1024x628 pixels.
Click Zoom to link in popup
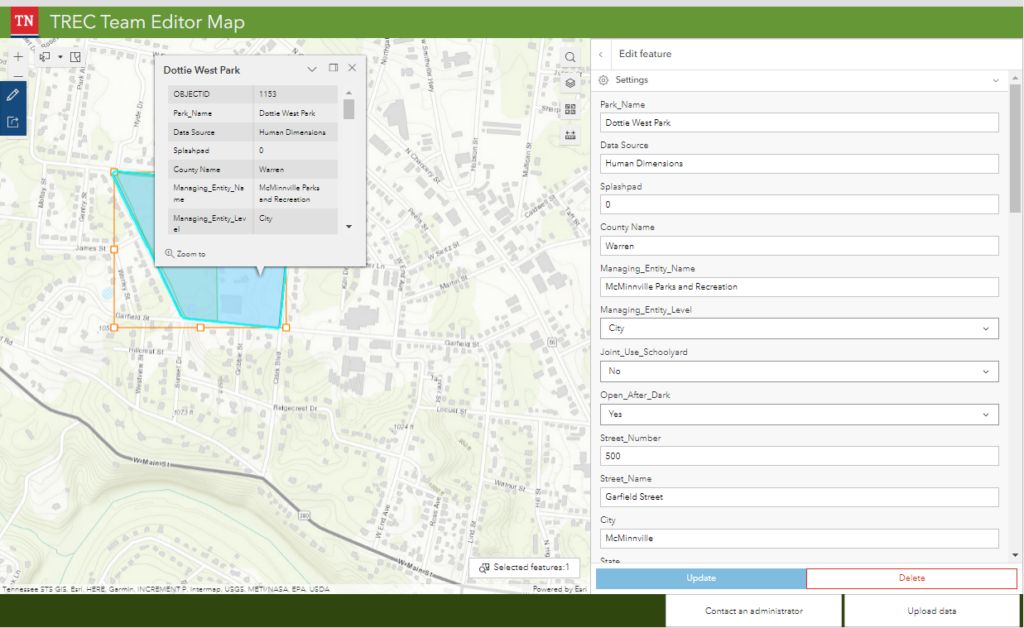click(185, 254)
